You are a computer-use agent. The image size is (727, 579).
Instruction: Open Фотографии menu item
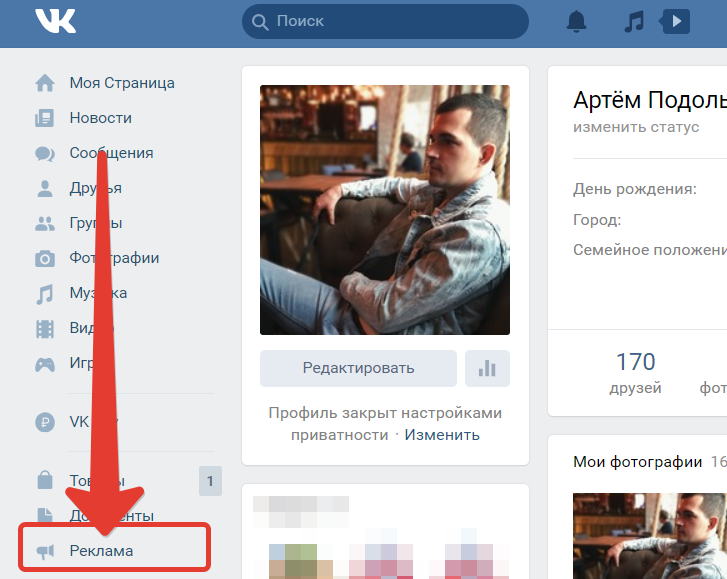point(114,258)
